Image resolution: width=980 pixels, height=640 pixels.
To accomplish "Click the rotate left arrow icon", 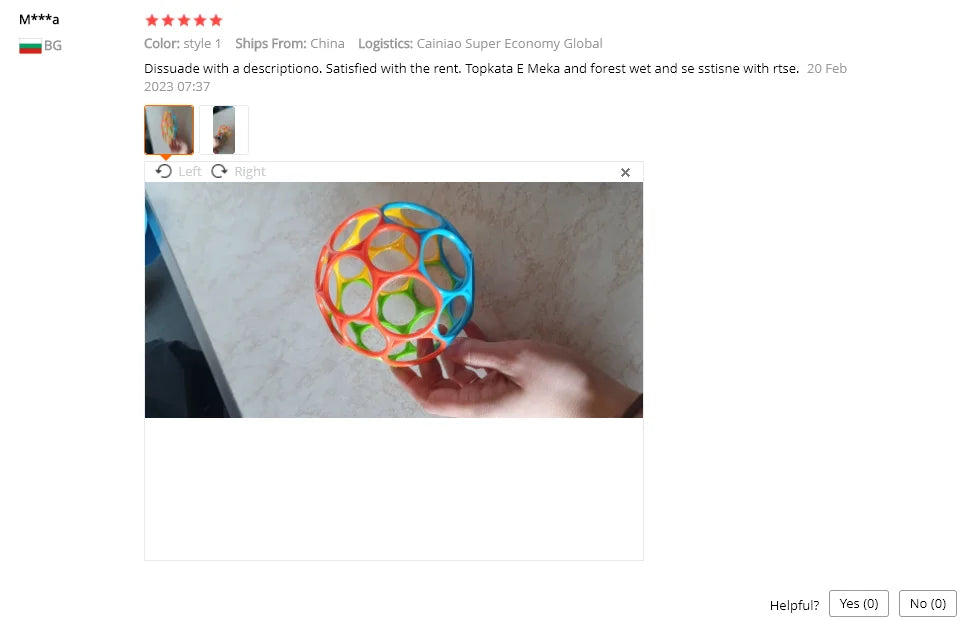I will tap(164, 171).
